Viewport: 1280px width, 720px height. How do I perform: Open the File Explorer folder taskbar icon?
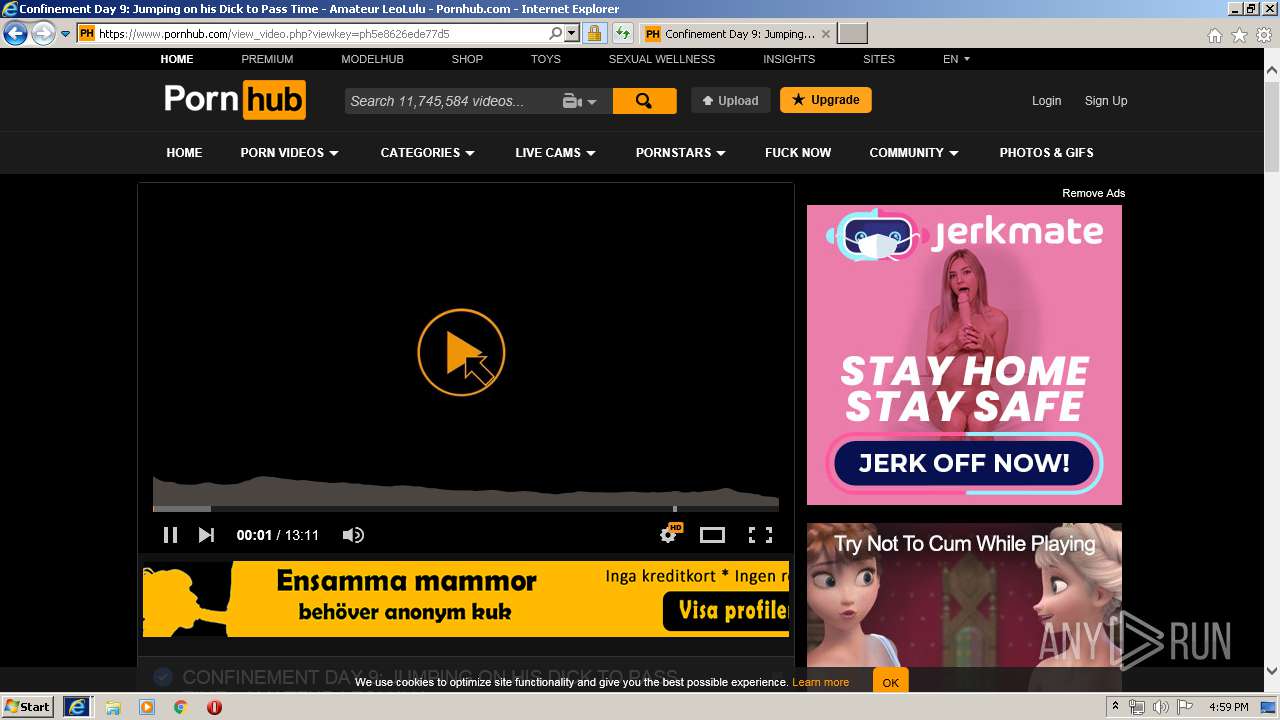[x=113, y=707]
